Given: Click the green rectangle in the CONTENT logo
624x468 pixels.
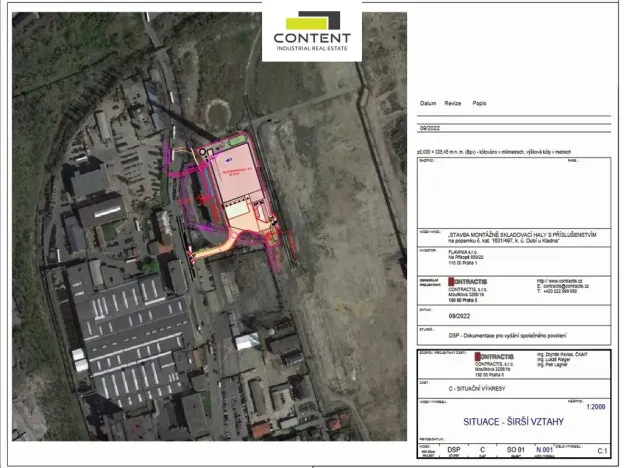Looking at the screenshot, I should [x=312, y=20].
